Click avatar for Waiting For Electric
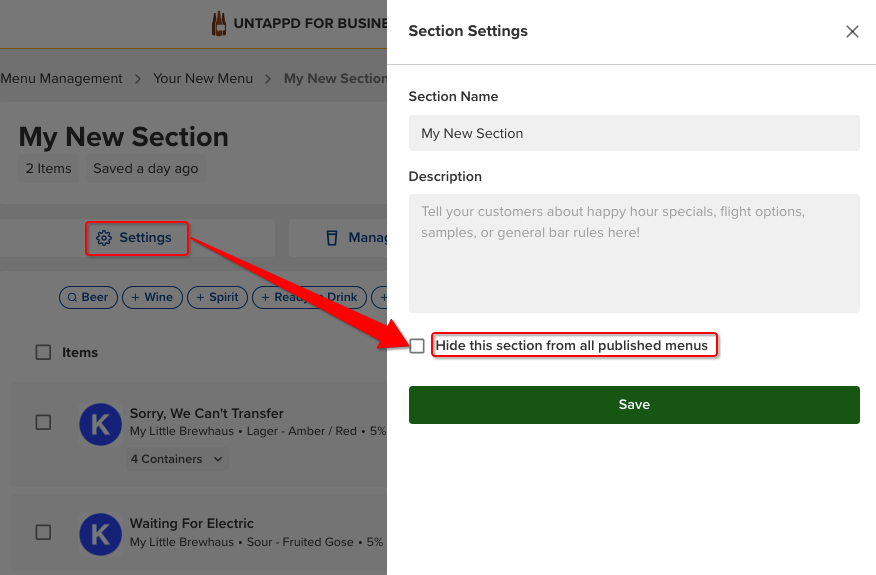The height and width of the screenshot is (575, 876). [100, 535]
